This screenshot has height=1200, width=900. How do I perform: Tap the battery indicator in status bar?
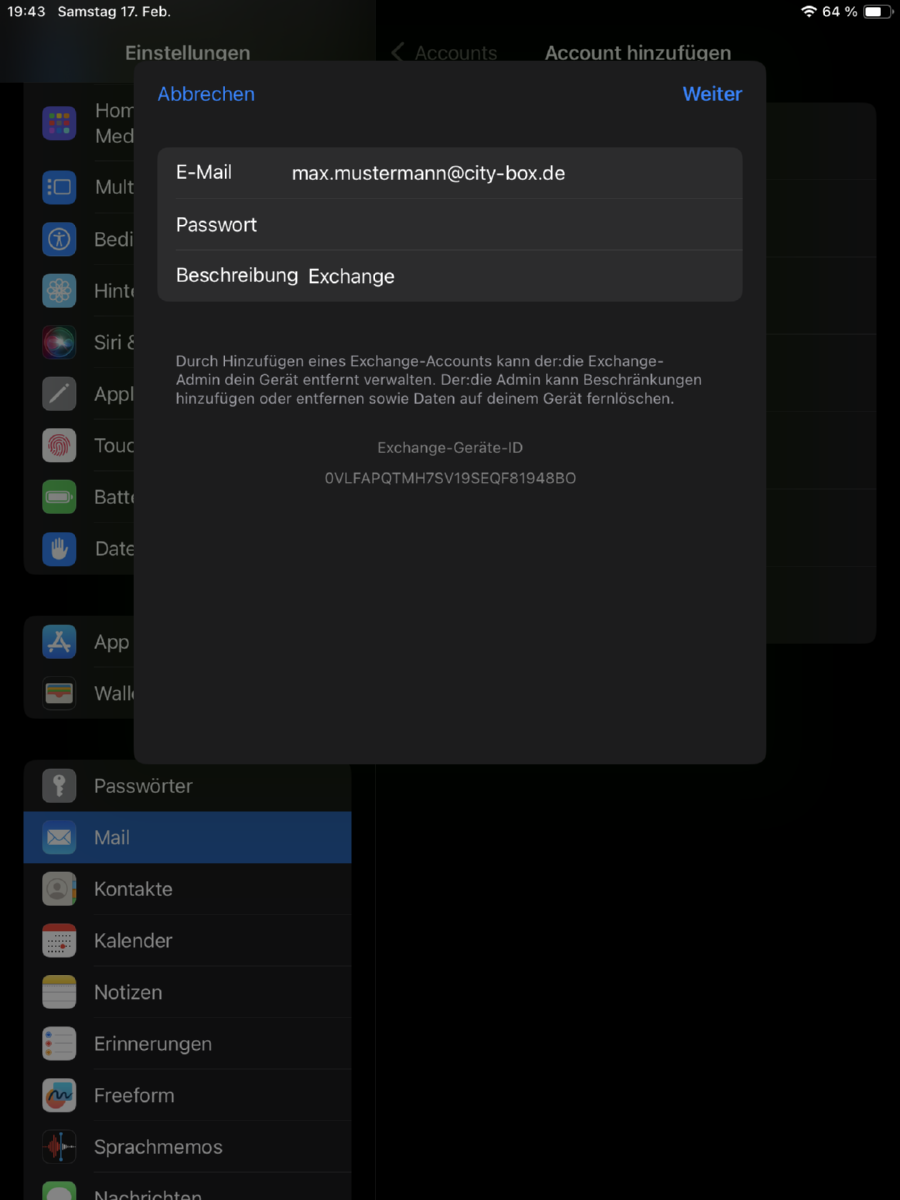(x=876, y=12)
